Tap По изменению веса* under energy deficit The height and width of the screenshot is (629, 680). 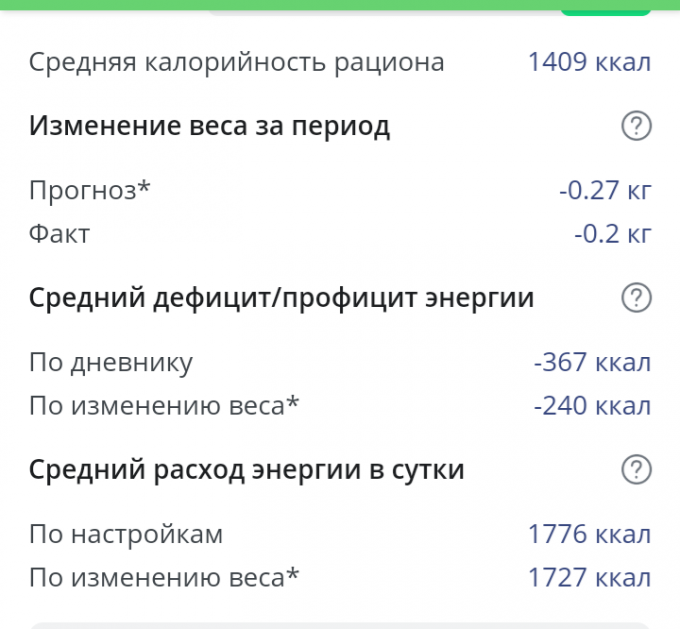164,405
